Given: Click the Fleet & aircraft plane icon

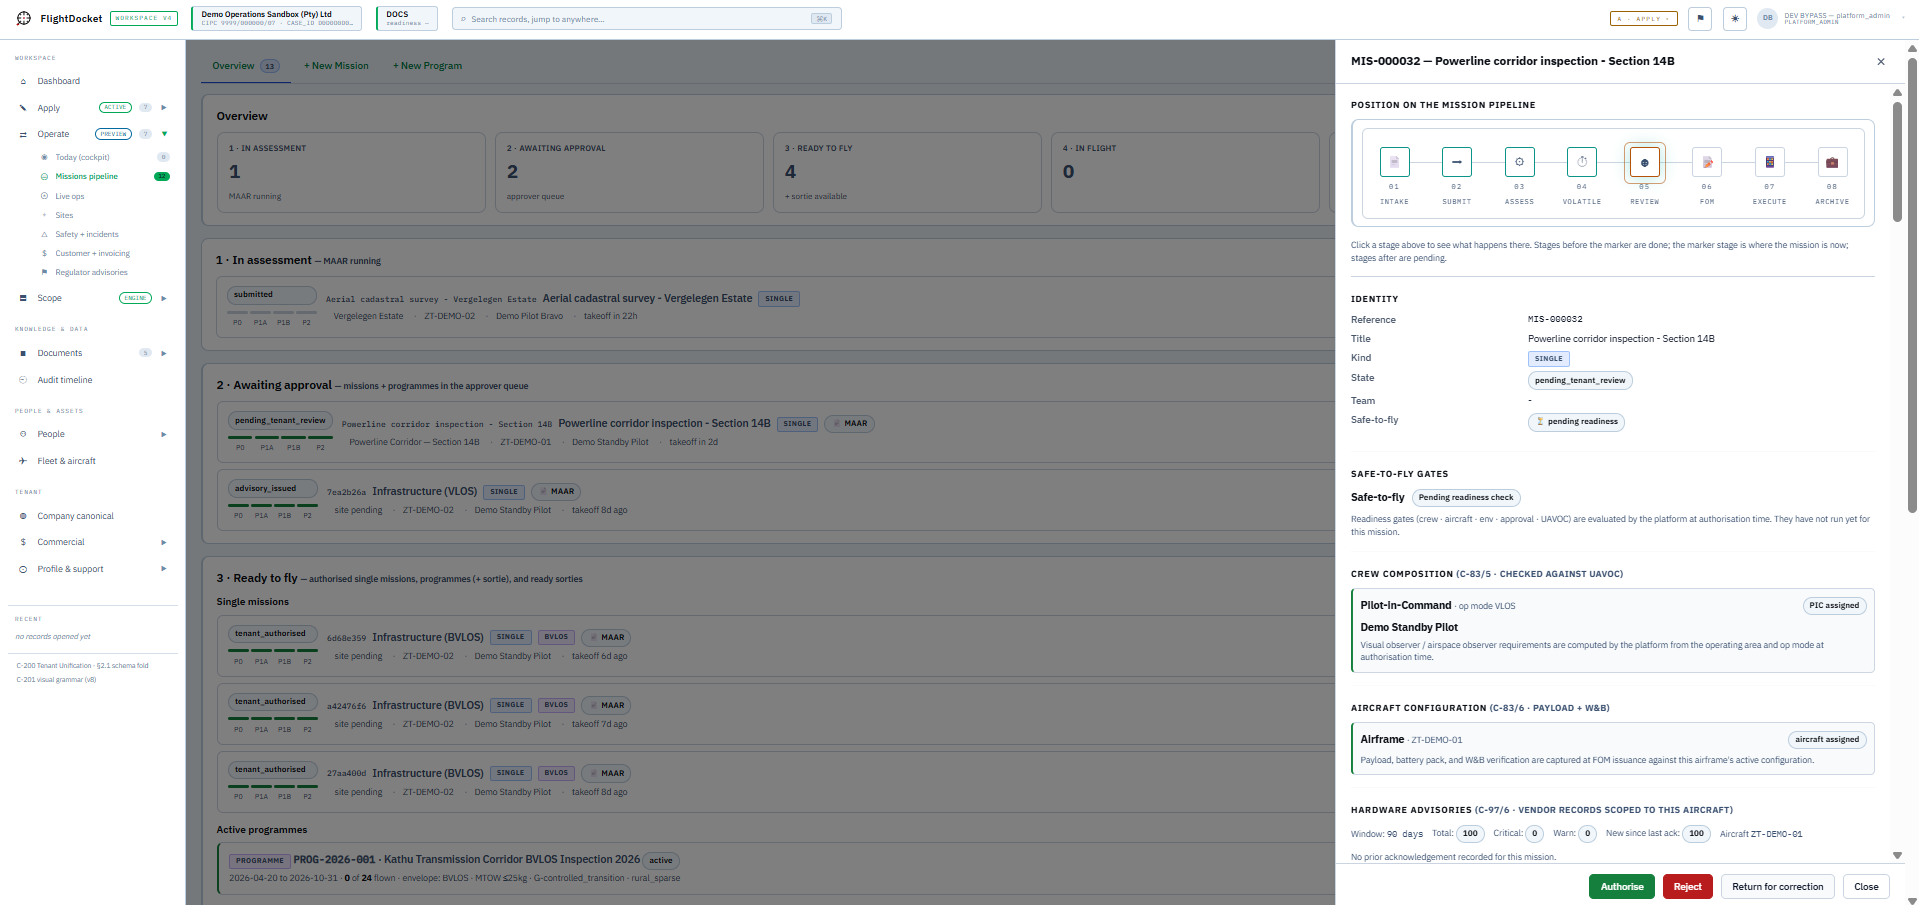Looking at the screenshot, I should click(x=23, y=461).
